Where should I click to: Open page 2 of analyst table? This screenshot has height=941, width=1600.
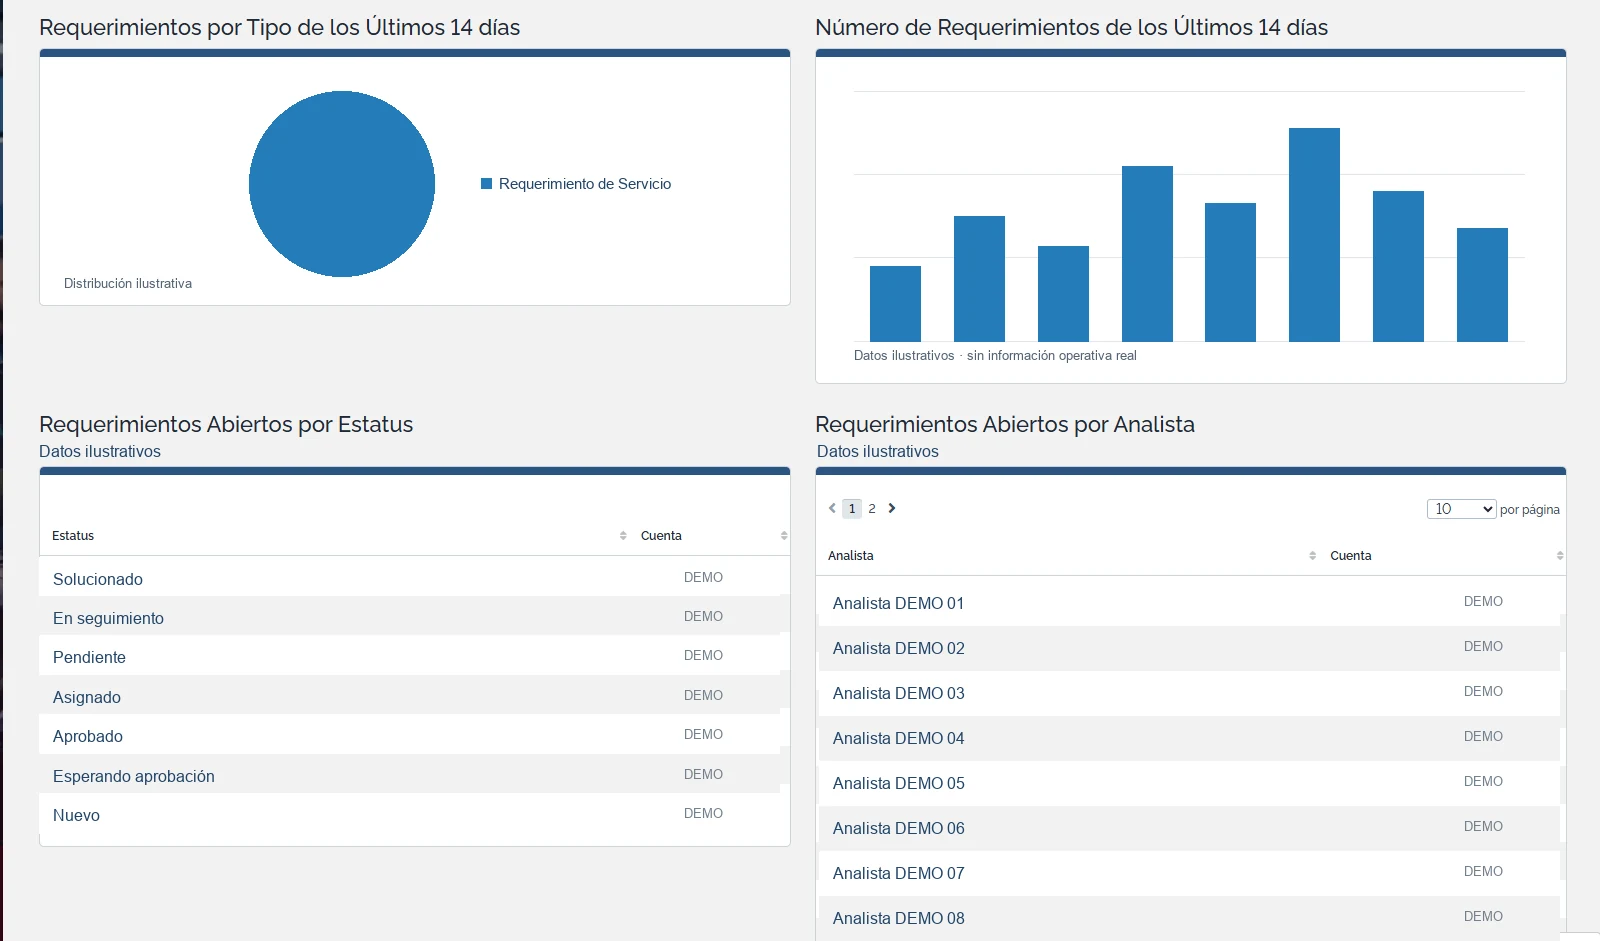(x=872, y=508)
